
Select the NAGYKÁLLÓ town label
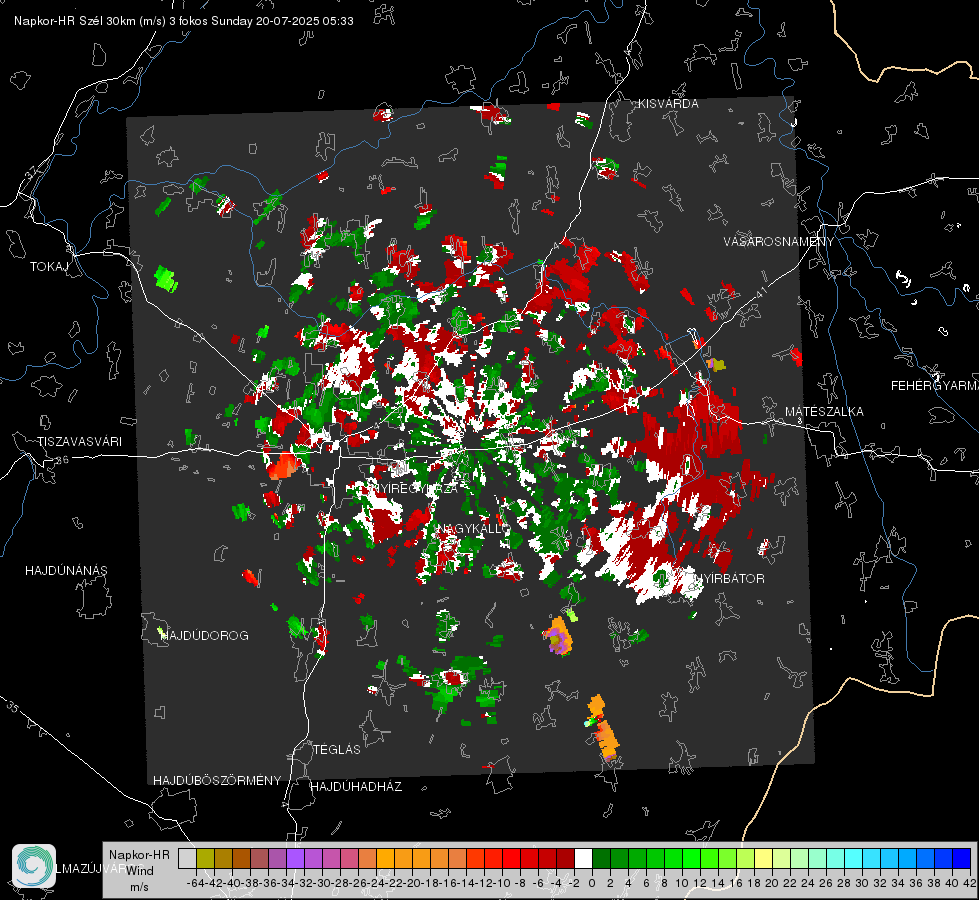pos(474,528)
